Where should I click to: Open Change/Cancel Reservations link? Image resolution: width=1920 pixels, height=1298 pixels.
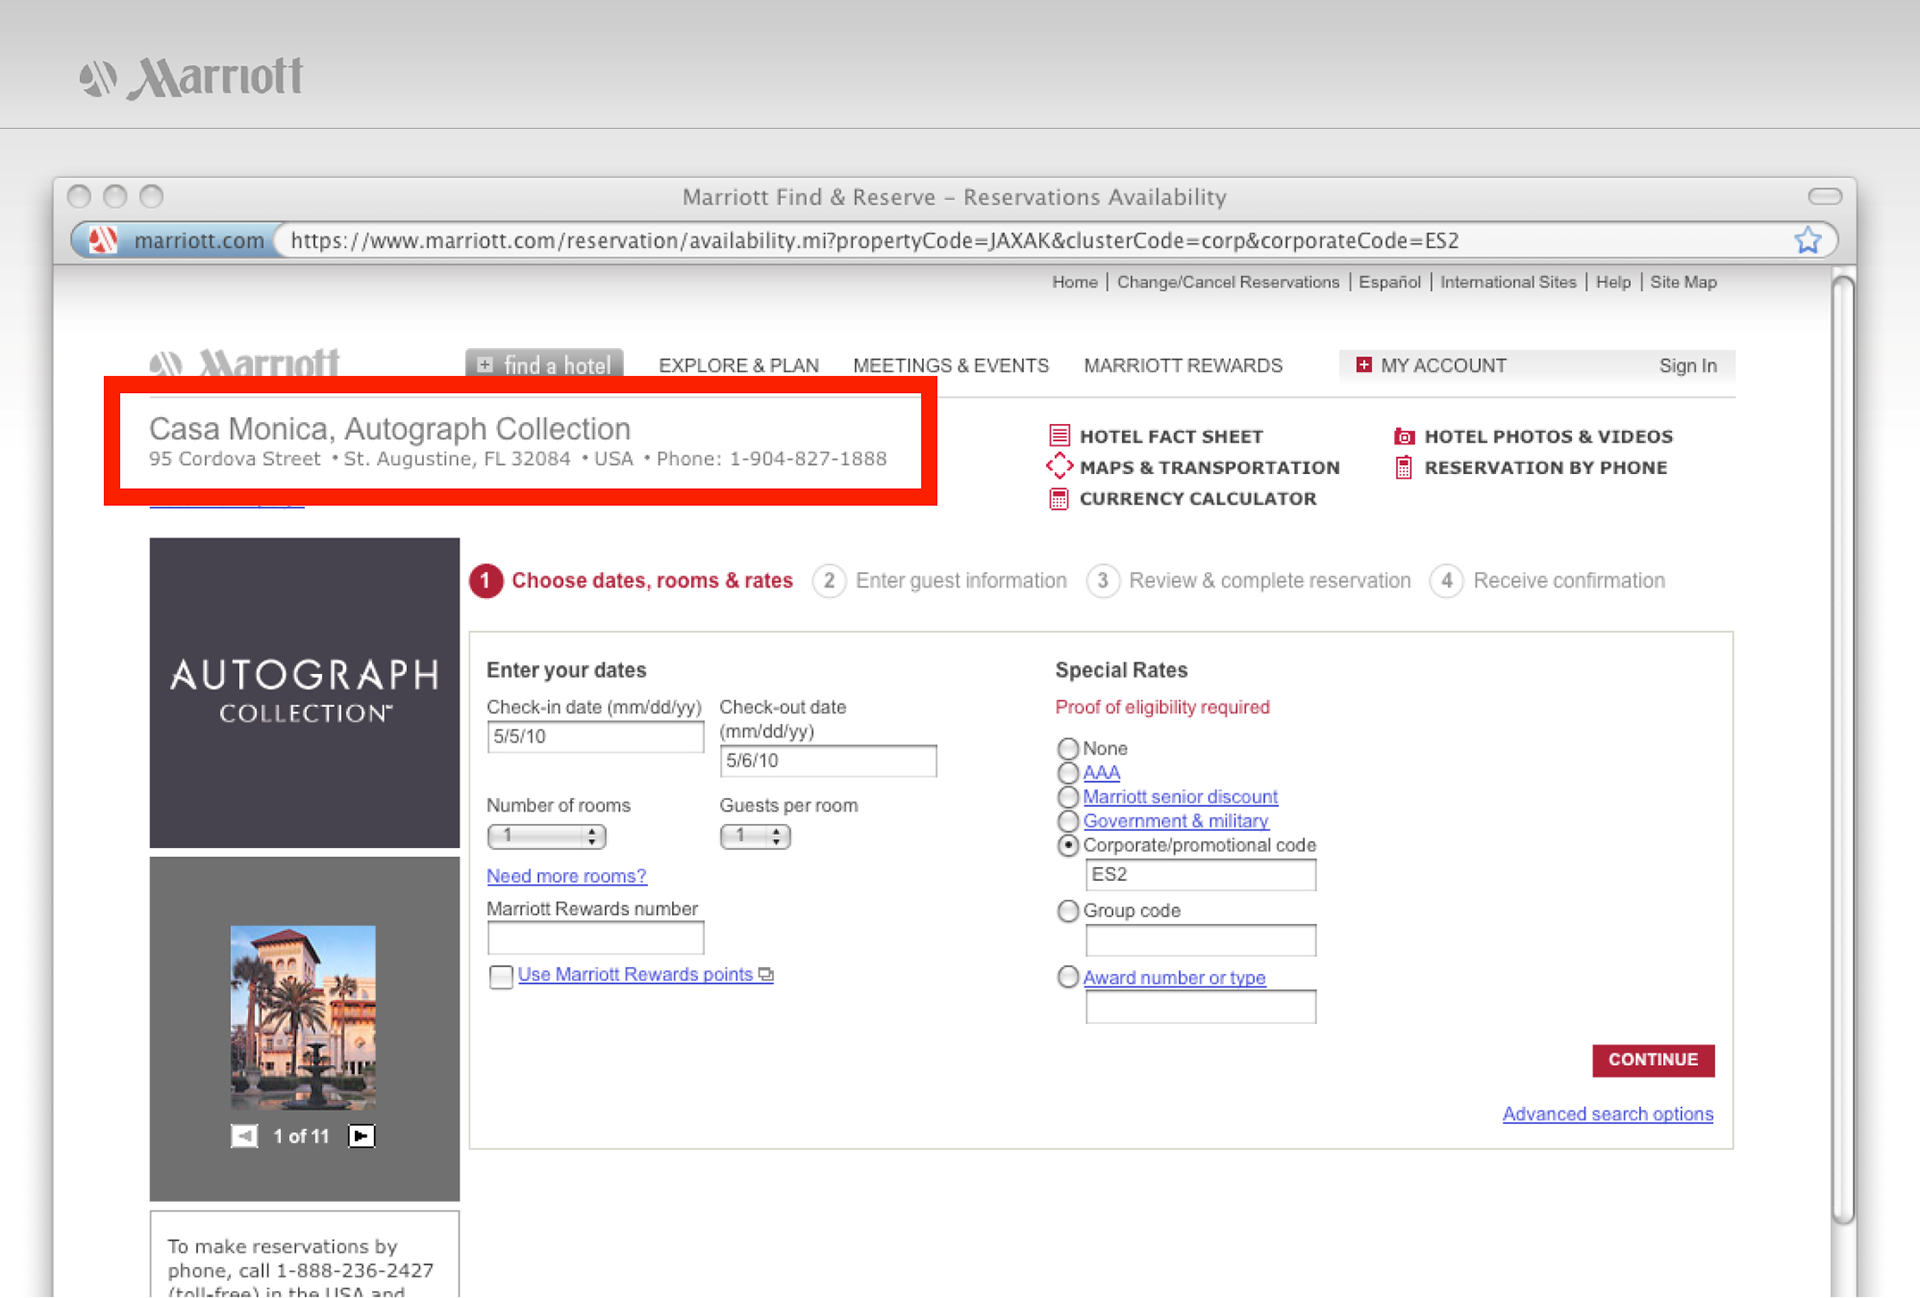pos(1227,282)
